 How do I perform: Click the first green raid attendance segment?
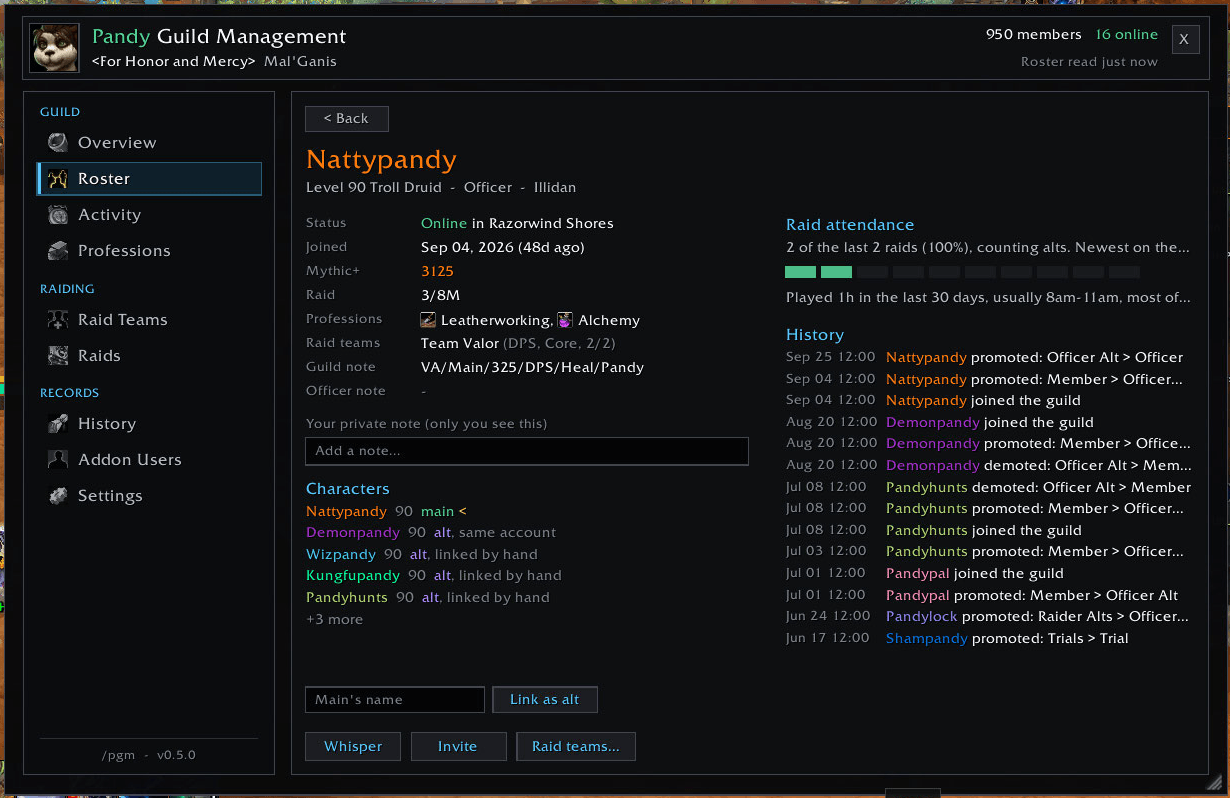800,271
